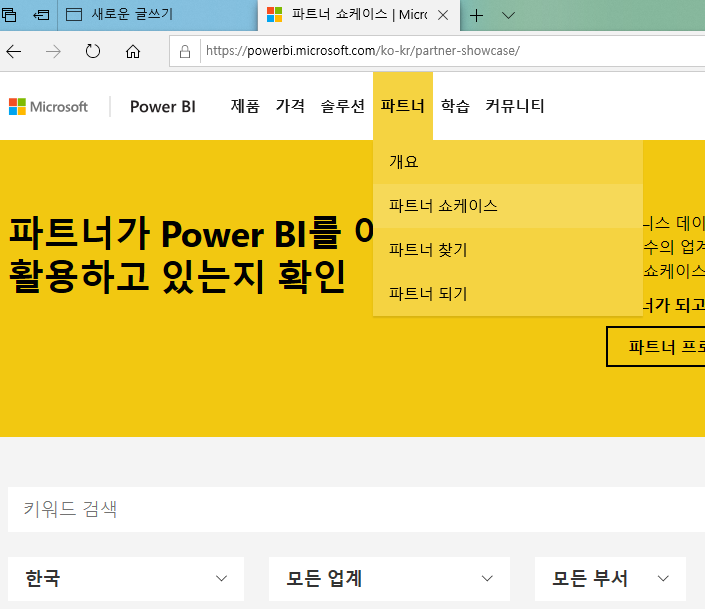The width and height of the screenshot is (705, 609).
Task: Open the 제품 menu
Action: coord(245,106)
